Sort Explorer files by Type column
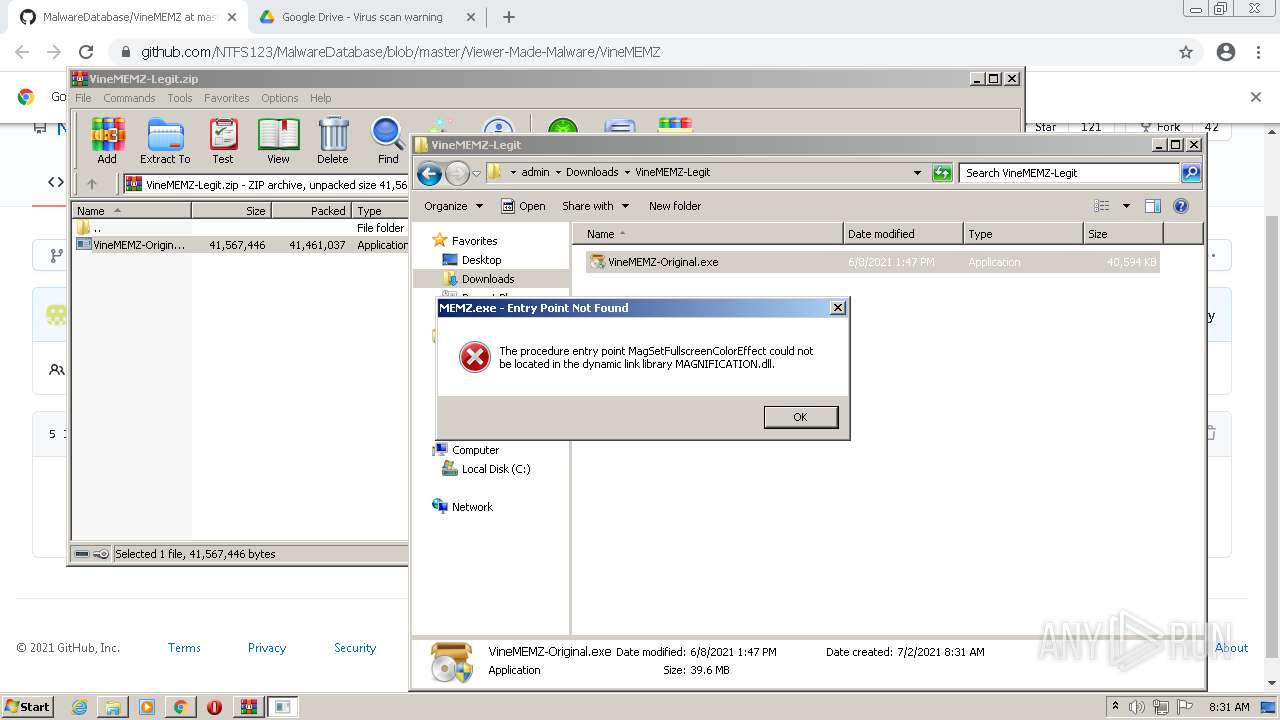The height and width of the screenshot is (720, 1280). (x=1023, y=234)
